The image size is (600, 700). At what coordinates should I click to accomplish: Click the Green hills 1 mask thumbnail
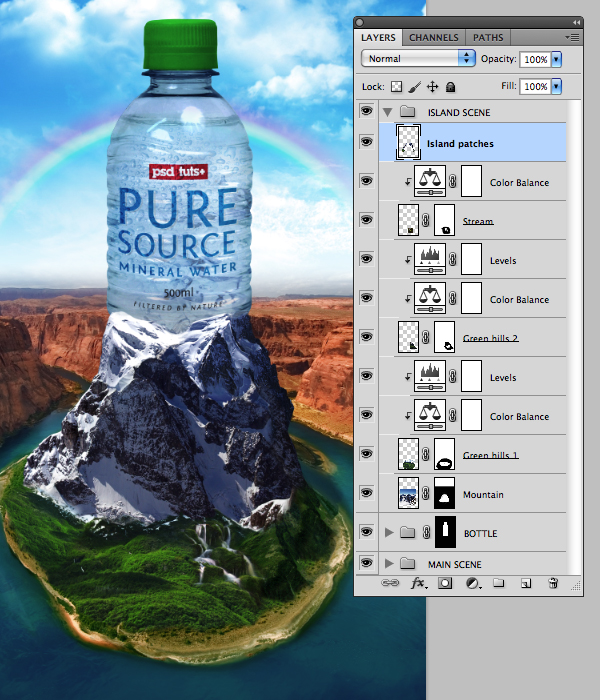[444, 454]
